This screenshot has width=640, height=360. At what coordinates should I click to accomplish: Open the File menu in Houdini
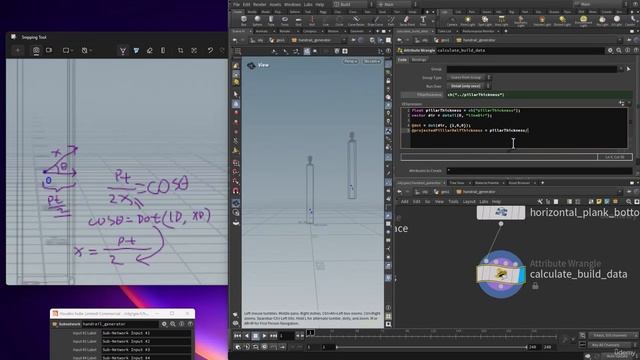(x=236, y=4)
